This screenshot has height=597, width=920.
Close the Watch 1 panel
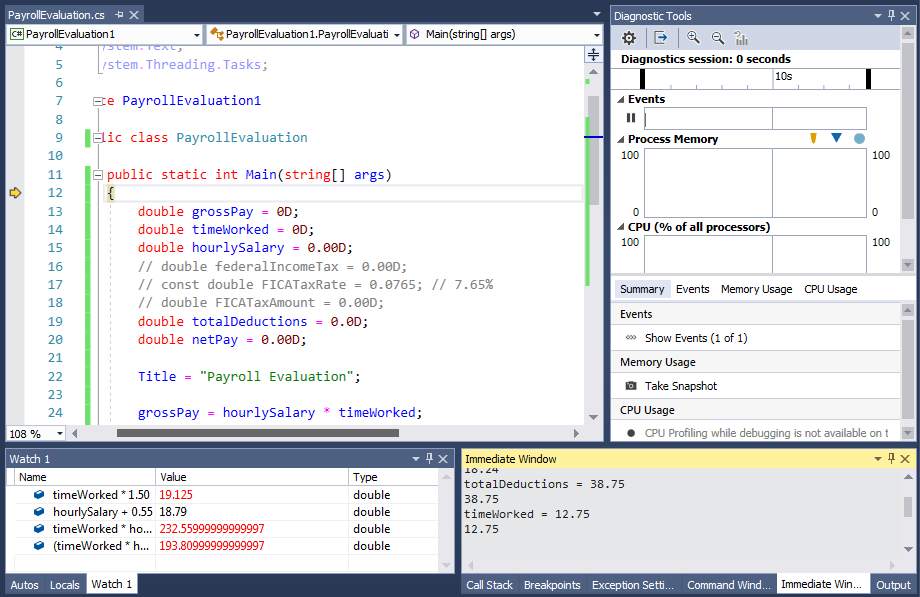click(443, 458)
